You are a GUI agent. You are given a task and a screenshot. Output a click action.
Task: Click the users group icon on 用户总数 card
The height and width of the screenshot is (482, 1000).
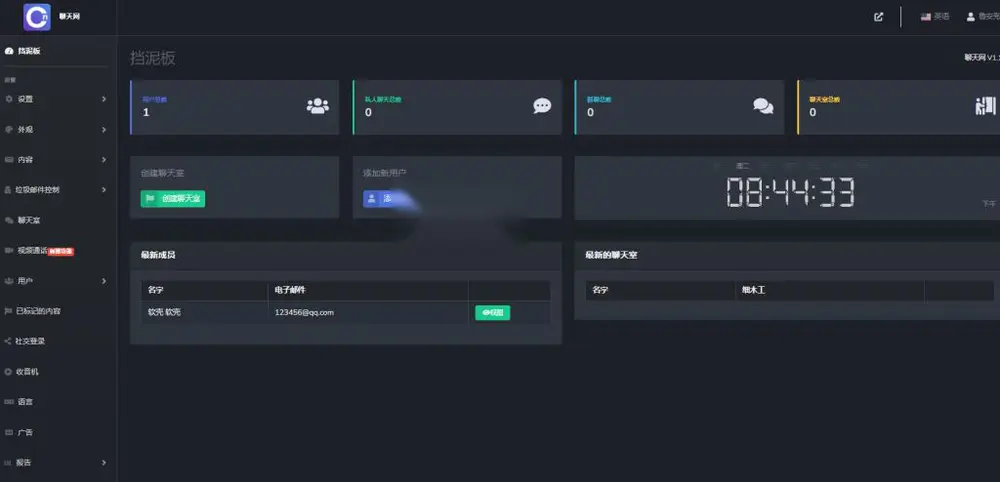coord(318,106)
